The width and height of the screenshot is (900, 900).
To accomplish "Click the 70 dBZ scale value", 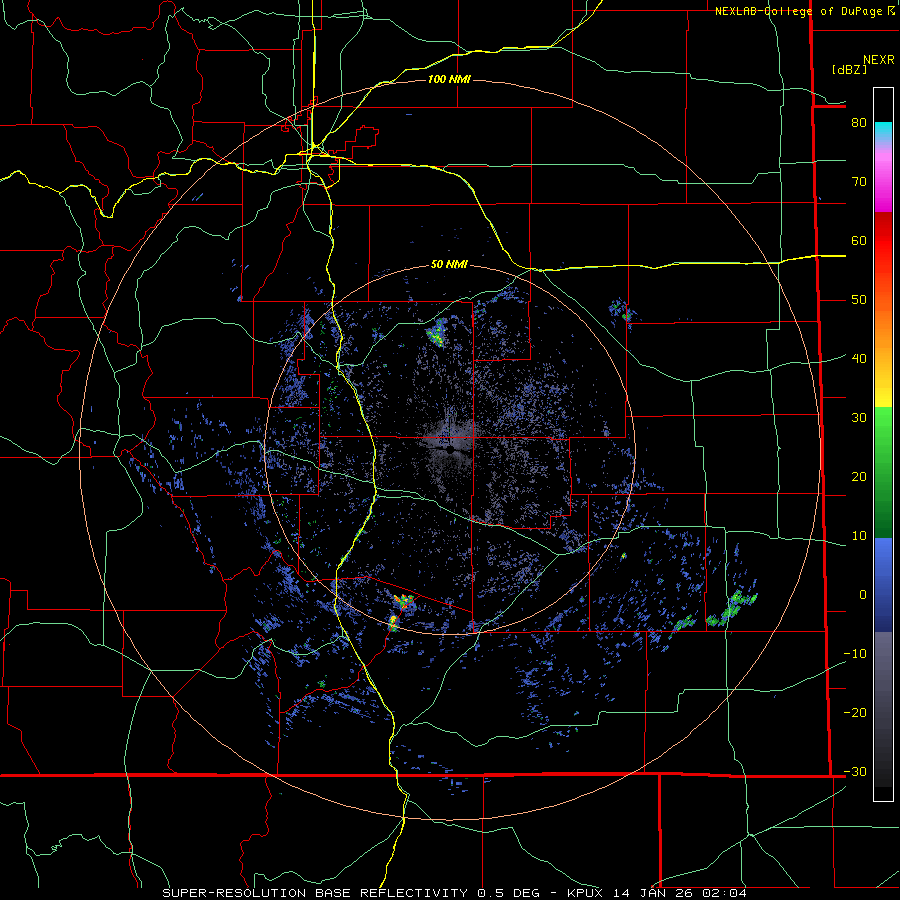I will coord(859,181).
